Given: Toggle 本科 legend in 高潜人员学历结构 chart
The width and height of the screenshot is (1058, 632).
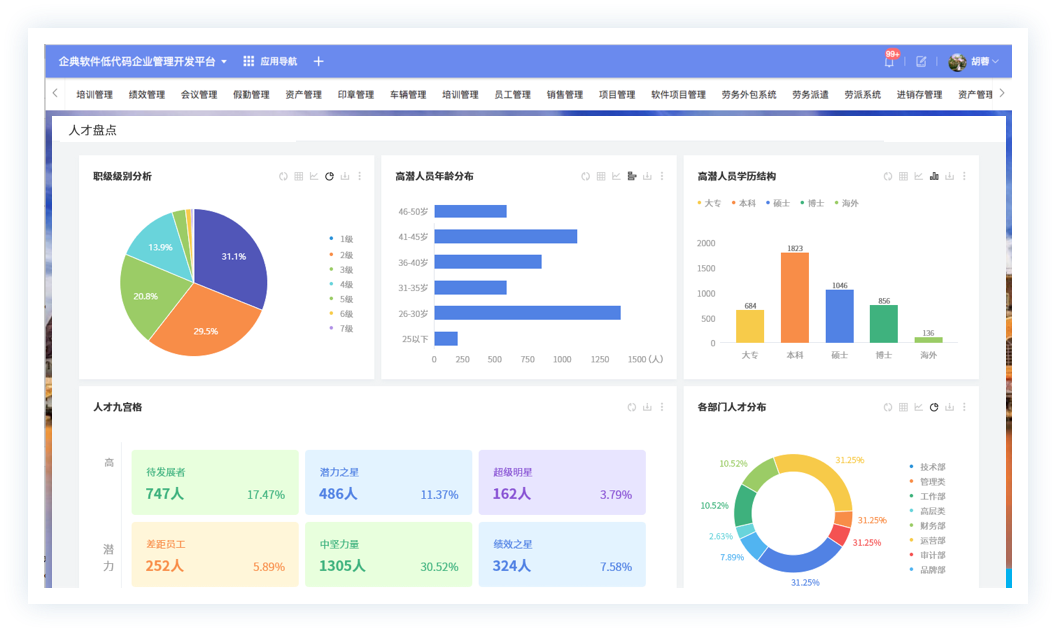Looking at the screenshot, I should point(741,203).
